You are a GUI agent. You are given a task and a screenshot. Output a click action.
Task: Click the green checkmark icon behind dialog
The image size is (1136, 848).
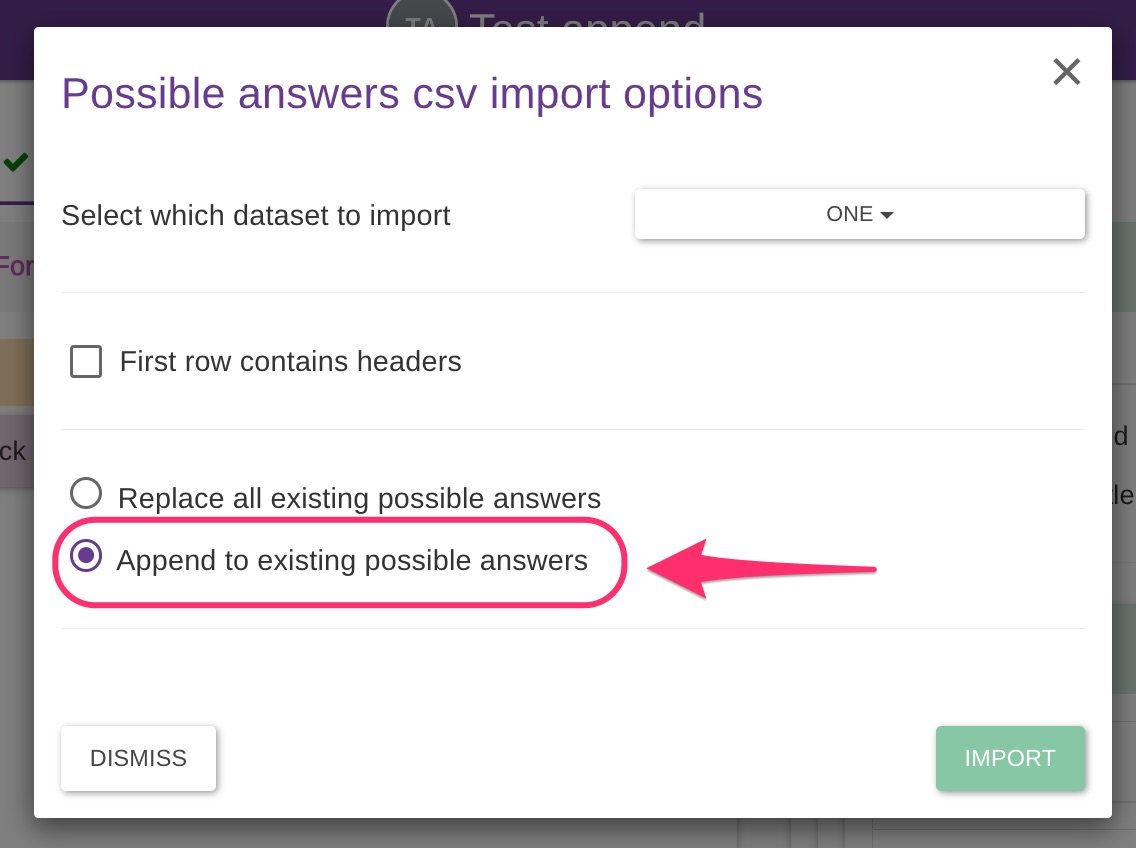15,162
